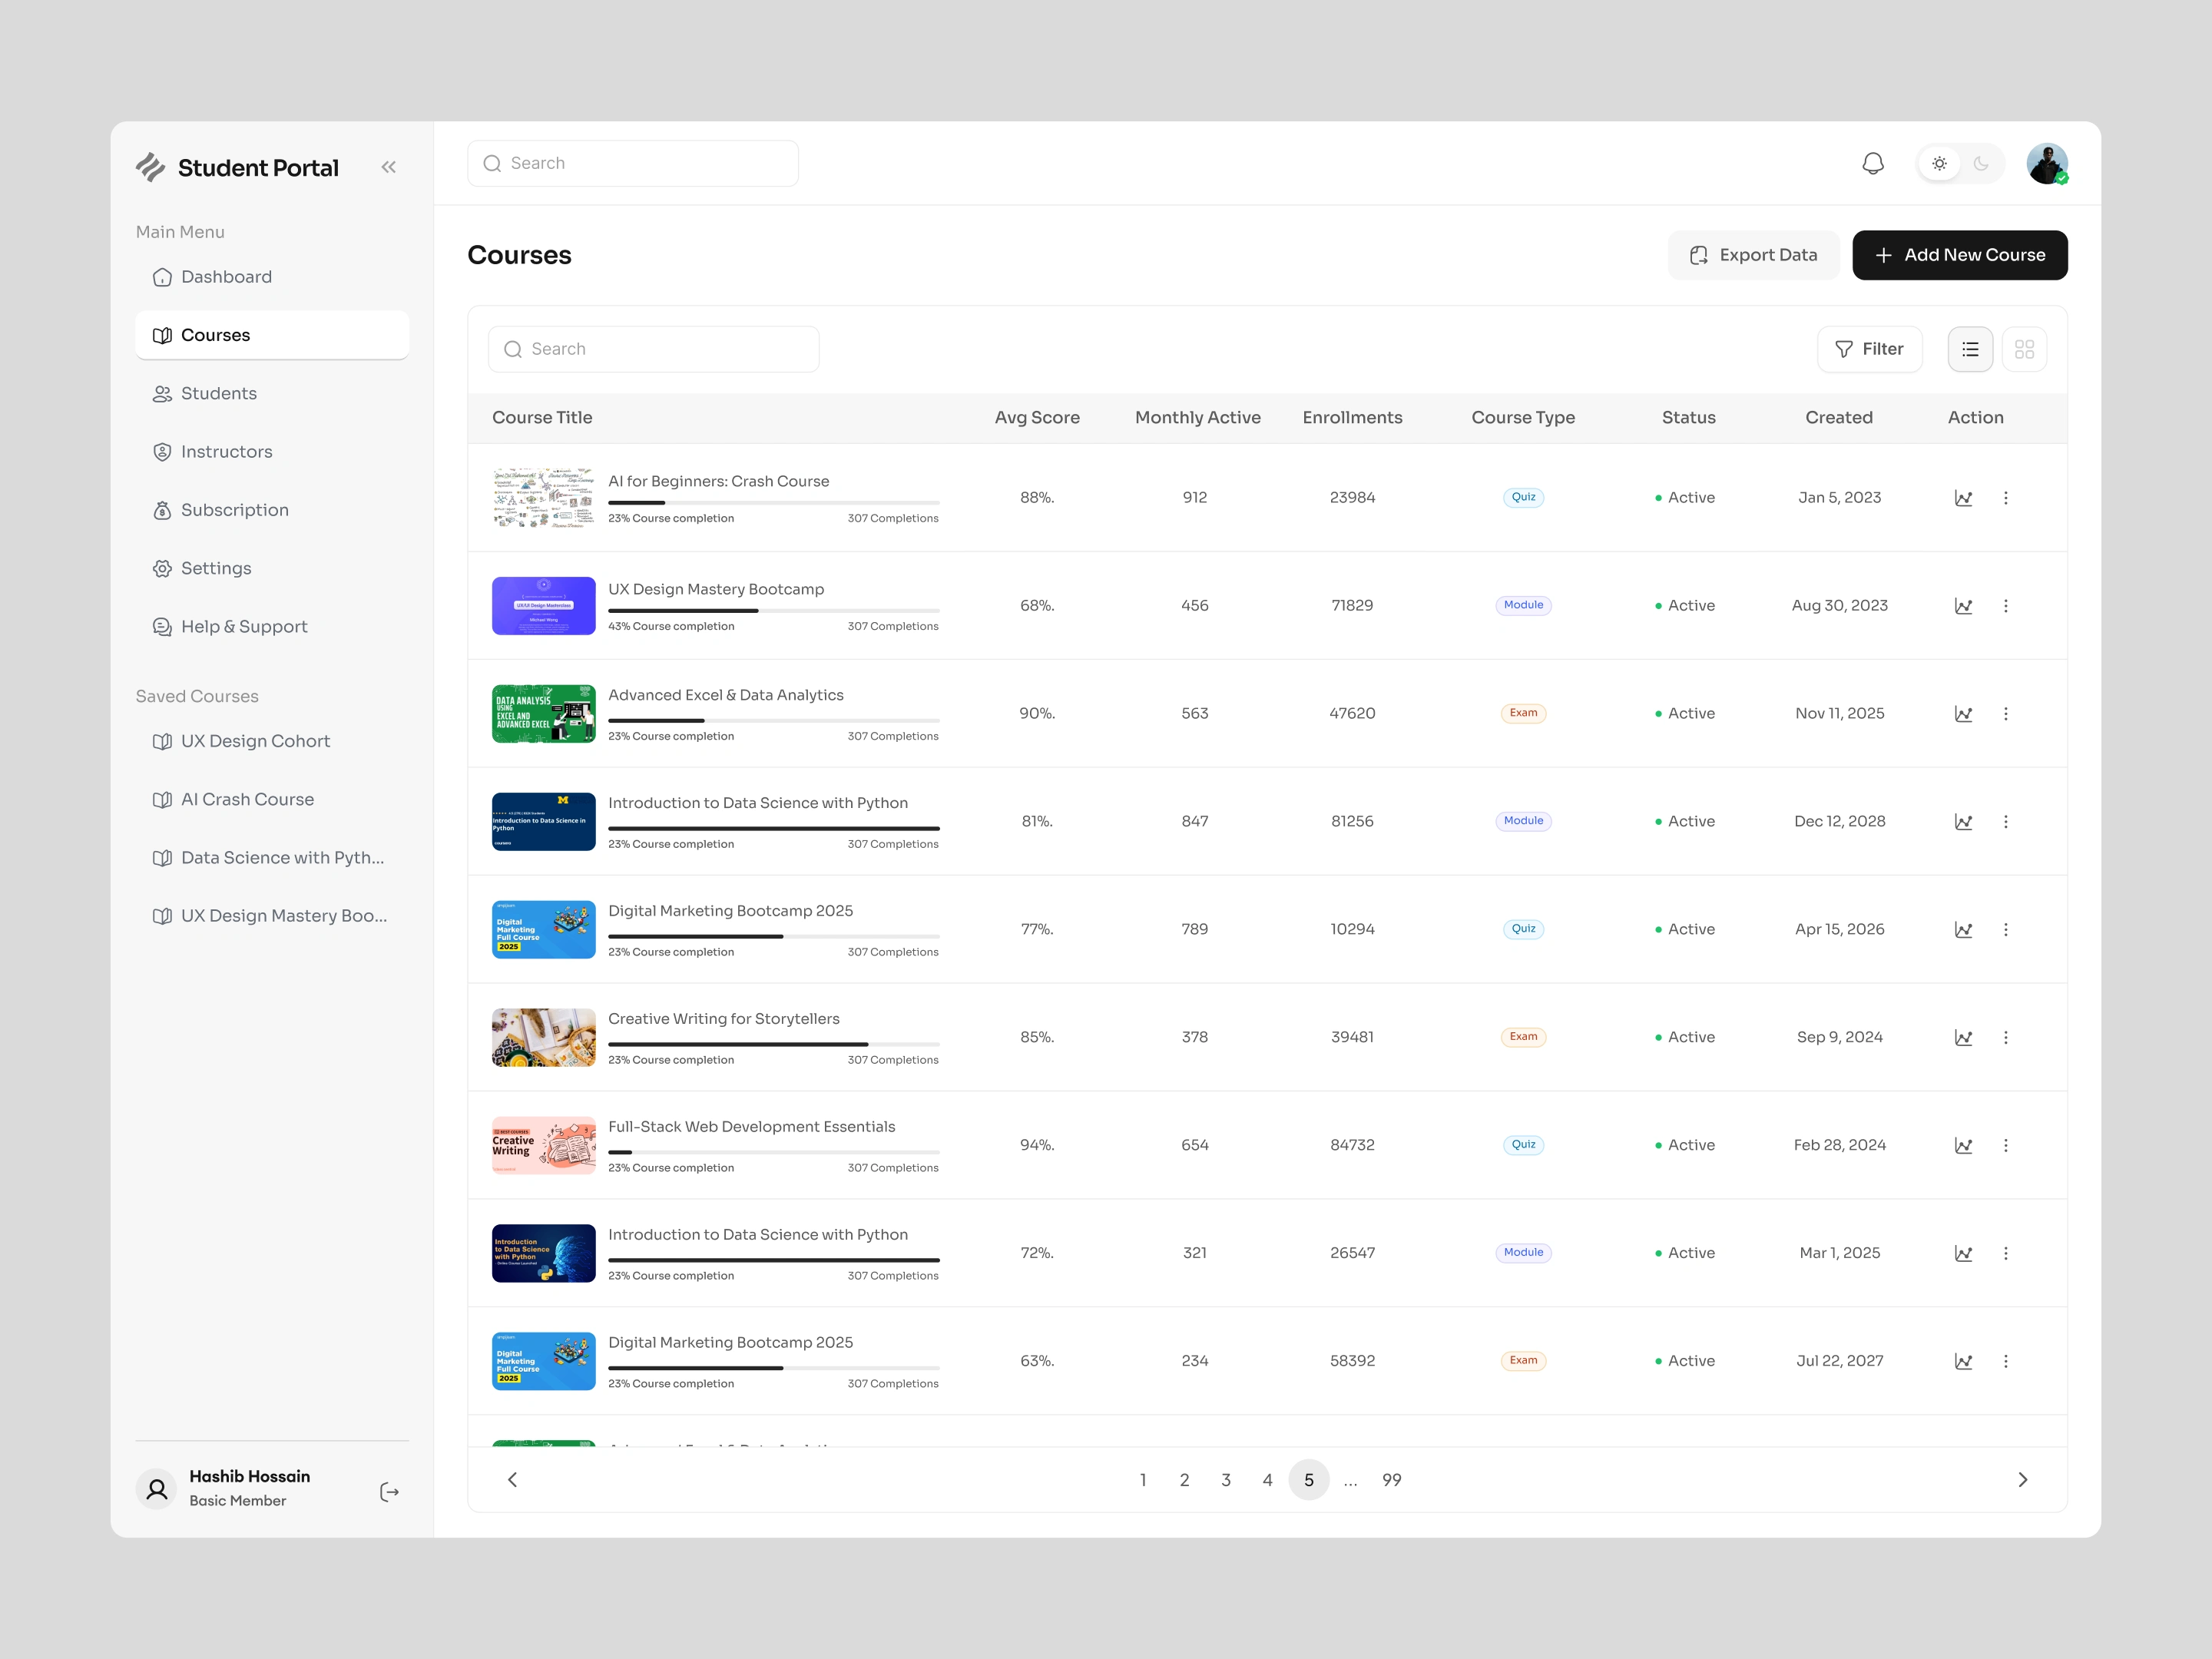This screenshot has width=2212, height=1659.
Task: Switch to dark mode moon toggle
Action: click(x=1981, y=163)
